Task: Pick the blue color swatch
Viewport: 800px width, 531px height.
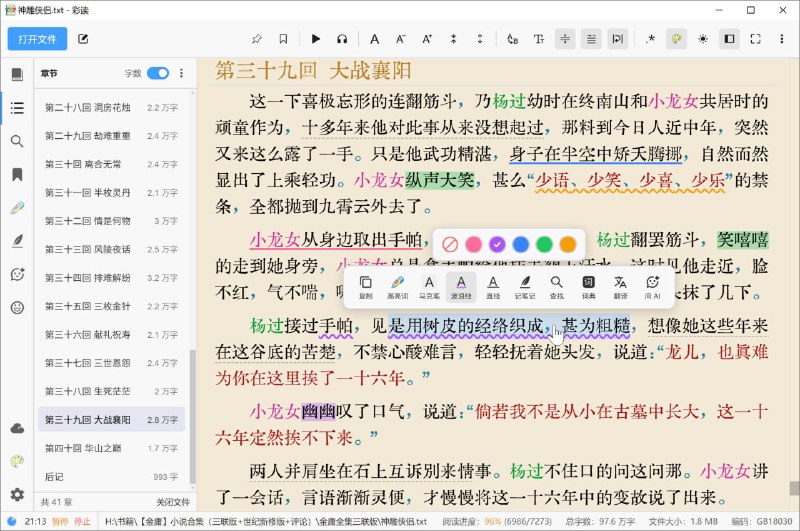Action: click(520, 244)
